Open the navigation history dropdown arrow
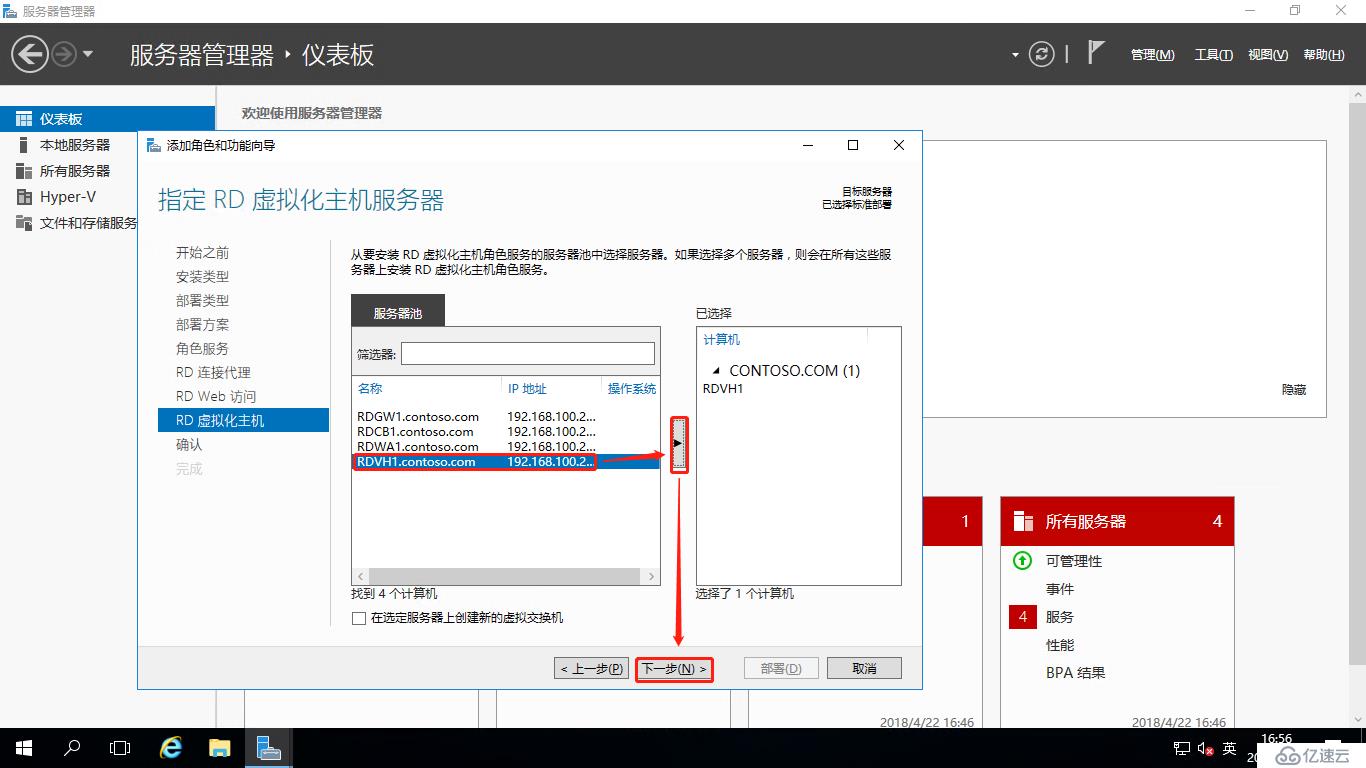 tap(88, 54)
